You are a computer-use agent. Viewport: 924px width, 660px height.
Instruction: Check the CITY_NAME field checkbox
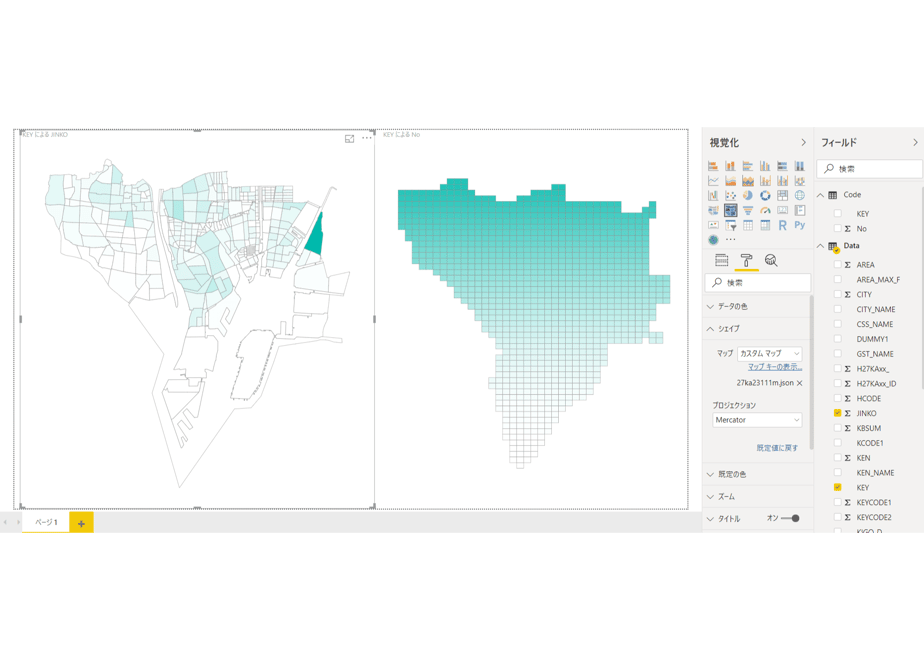[837, 309]
